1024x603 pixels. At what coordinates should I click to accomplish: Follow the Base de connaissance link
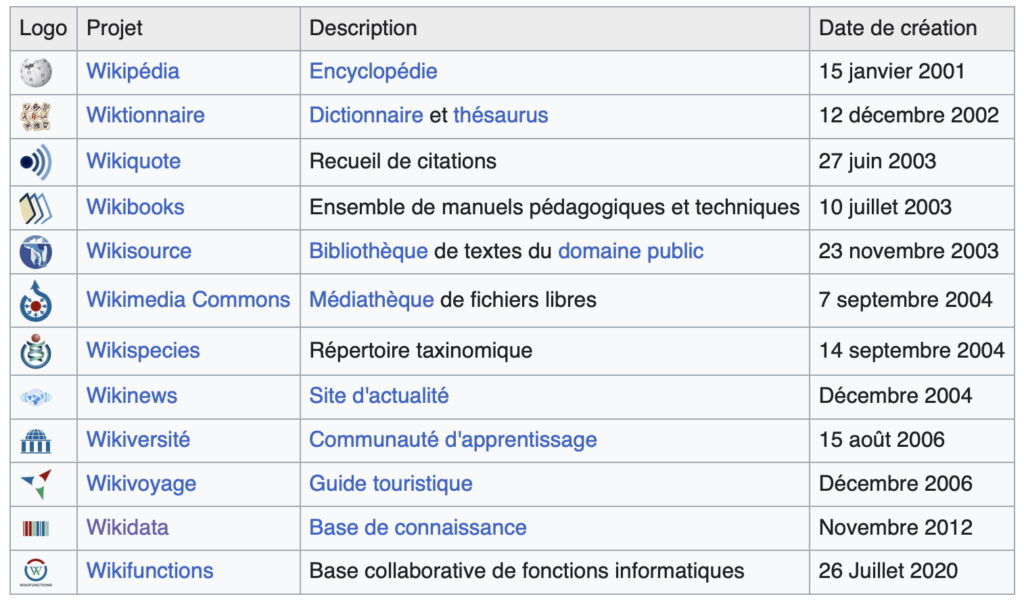(x=417, y=528)
